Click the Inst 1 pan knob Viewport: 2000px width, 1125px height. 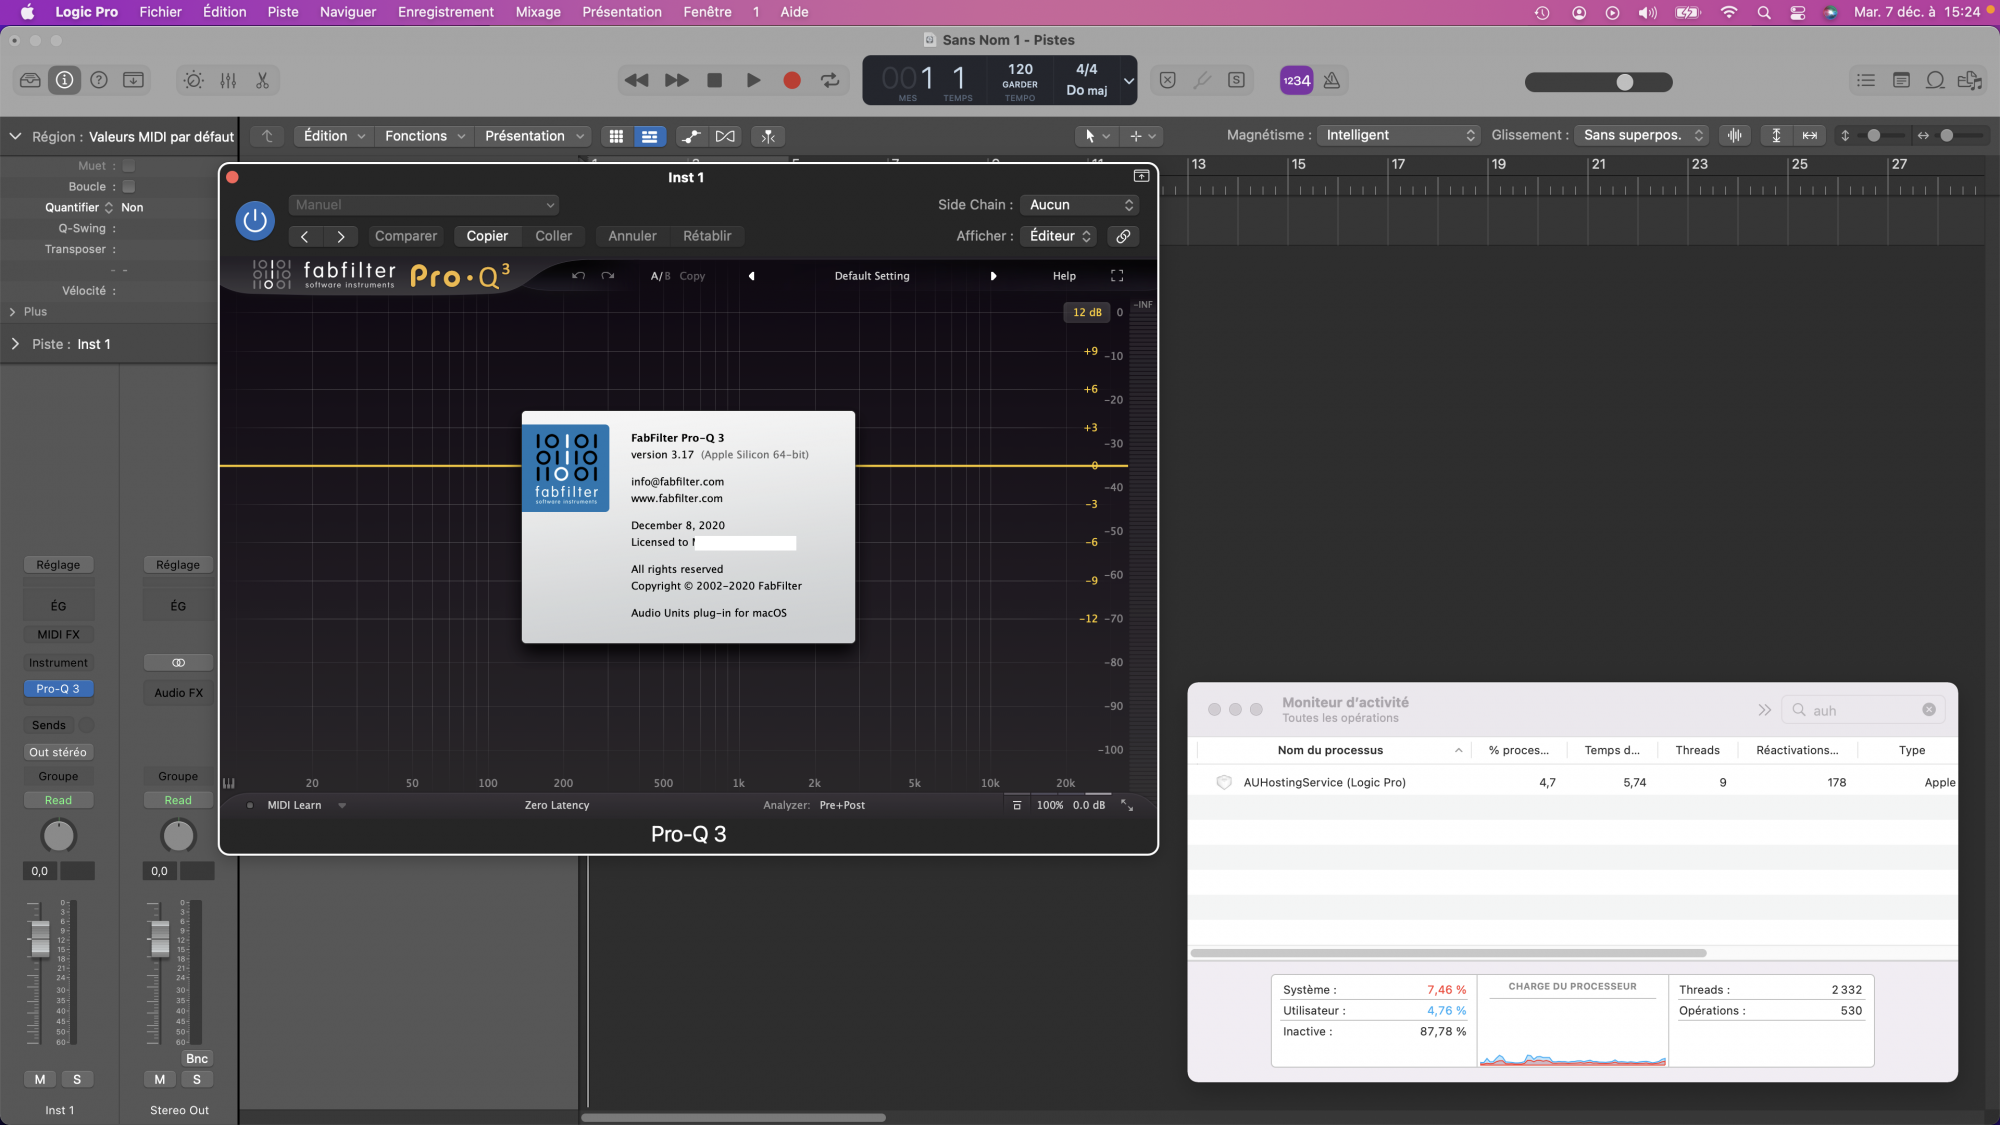click(x=58, y=836)
